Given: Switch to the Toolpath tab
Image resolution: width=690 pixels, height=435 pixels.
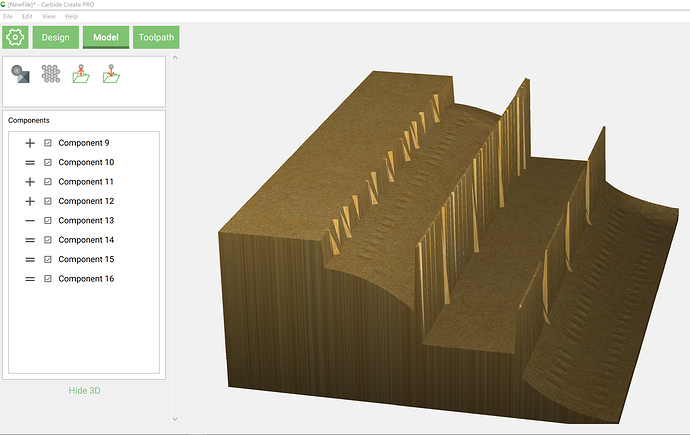Looking at the screenshot, I should coord(156,38).
